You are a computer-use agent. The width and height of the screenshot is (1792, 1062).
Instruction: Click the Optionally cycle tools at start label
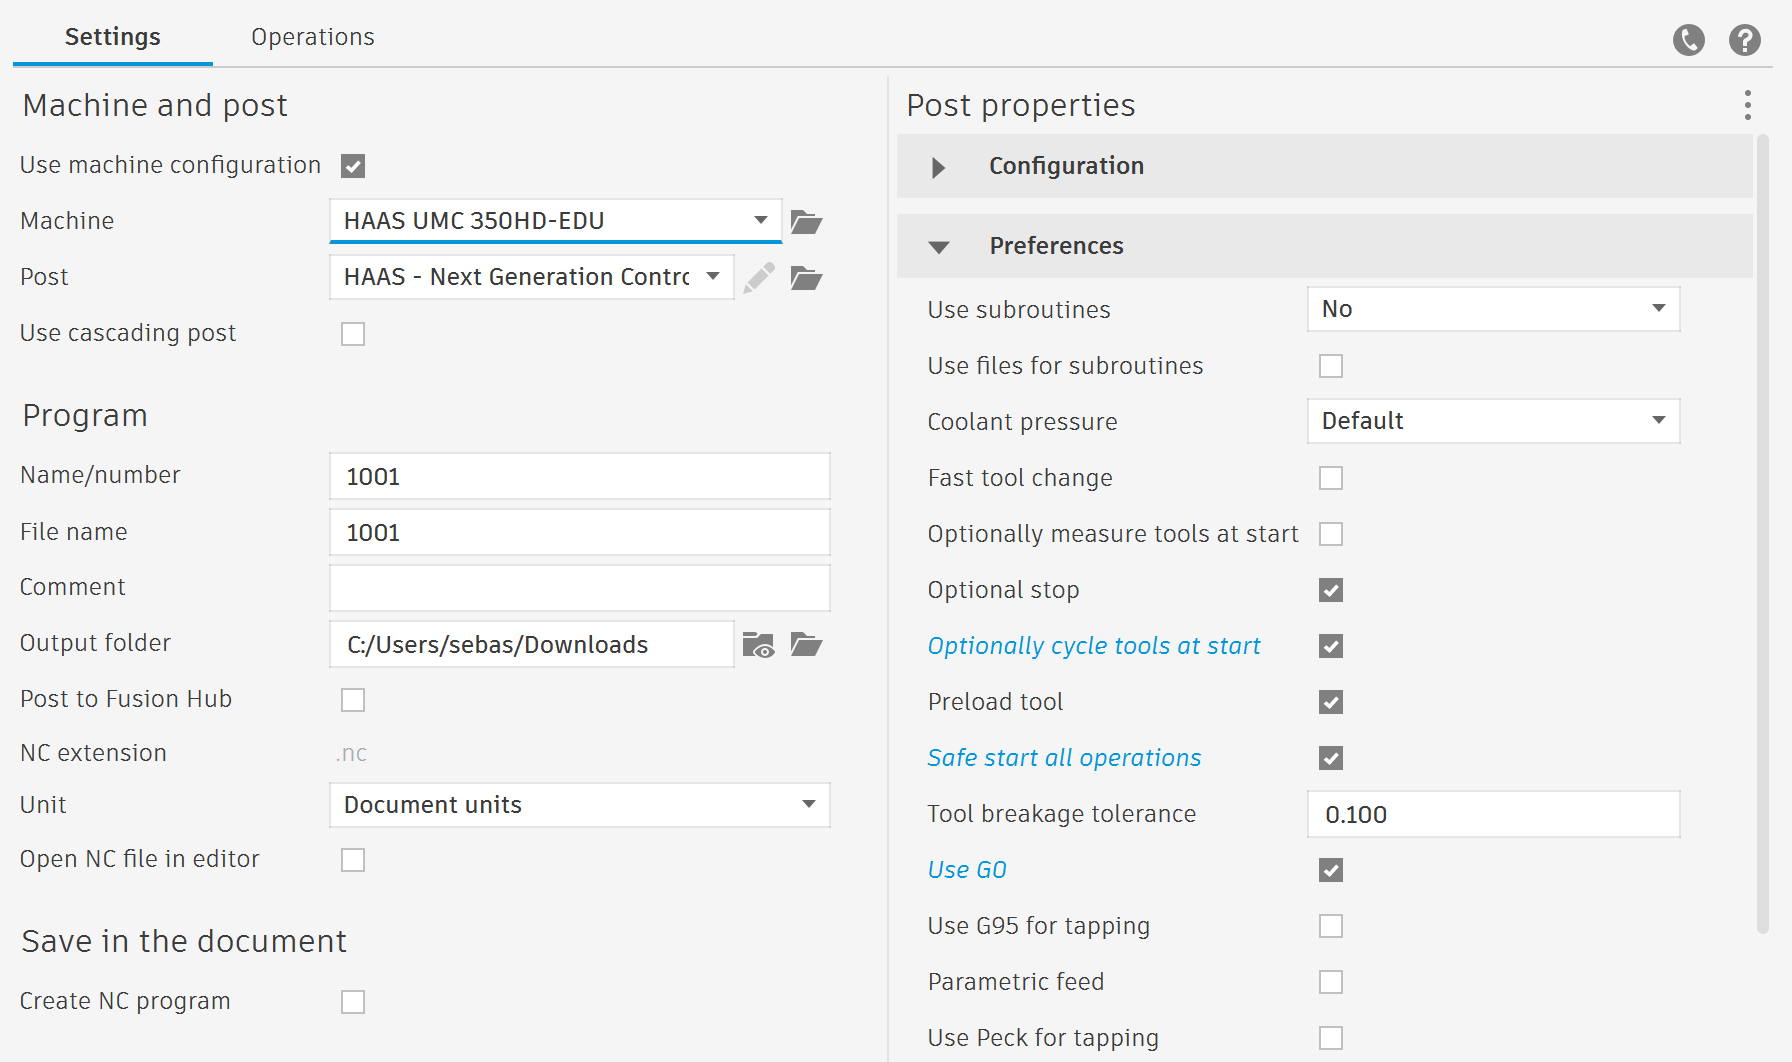(x=1094, y=646)
